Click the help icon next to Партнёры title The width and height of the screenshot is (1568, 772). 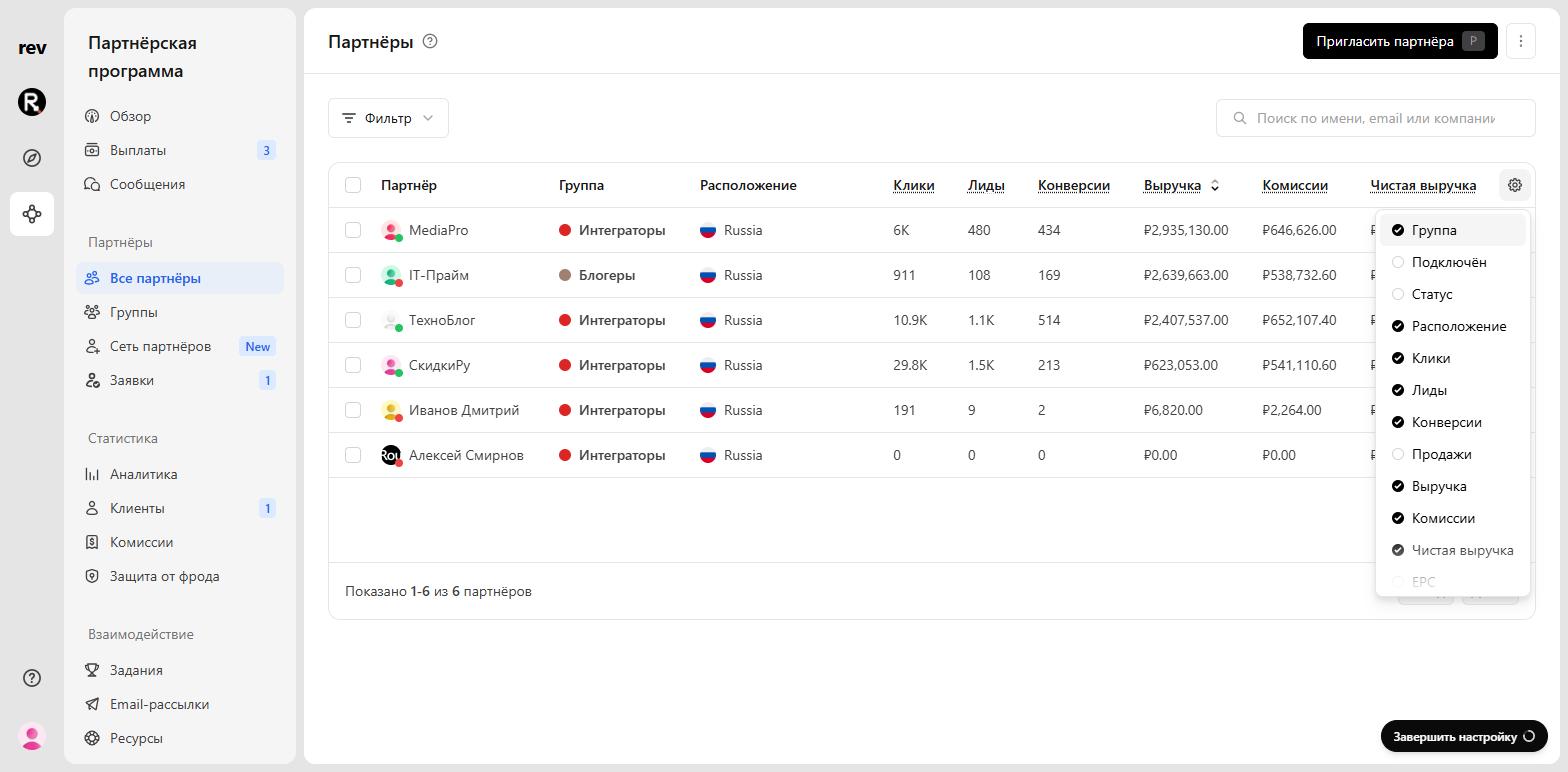click(430, 41)
